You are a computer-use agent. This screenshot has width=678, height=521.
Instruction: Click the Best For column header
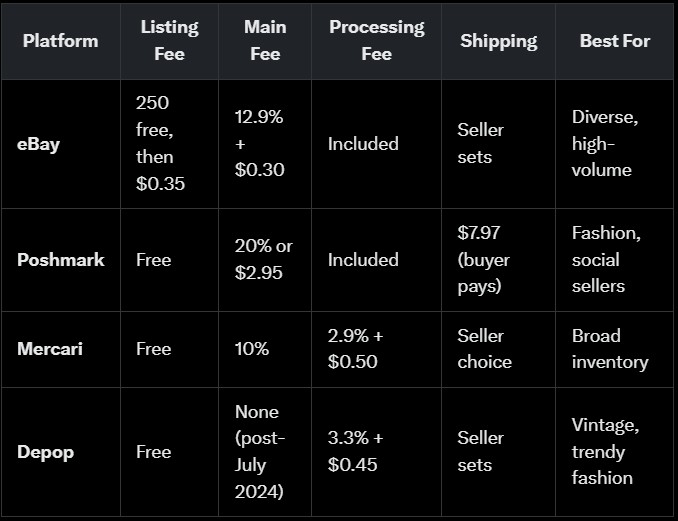click(614, 41)
